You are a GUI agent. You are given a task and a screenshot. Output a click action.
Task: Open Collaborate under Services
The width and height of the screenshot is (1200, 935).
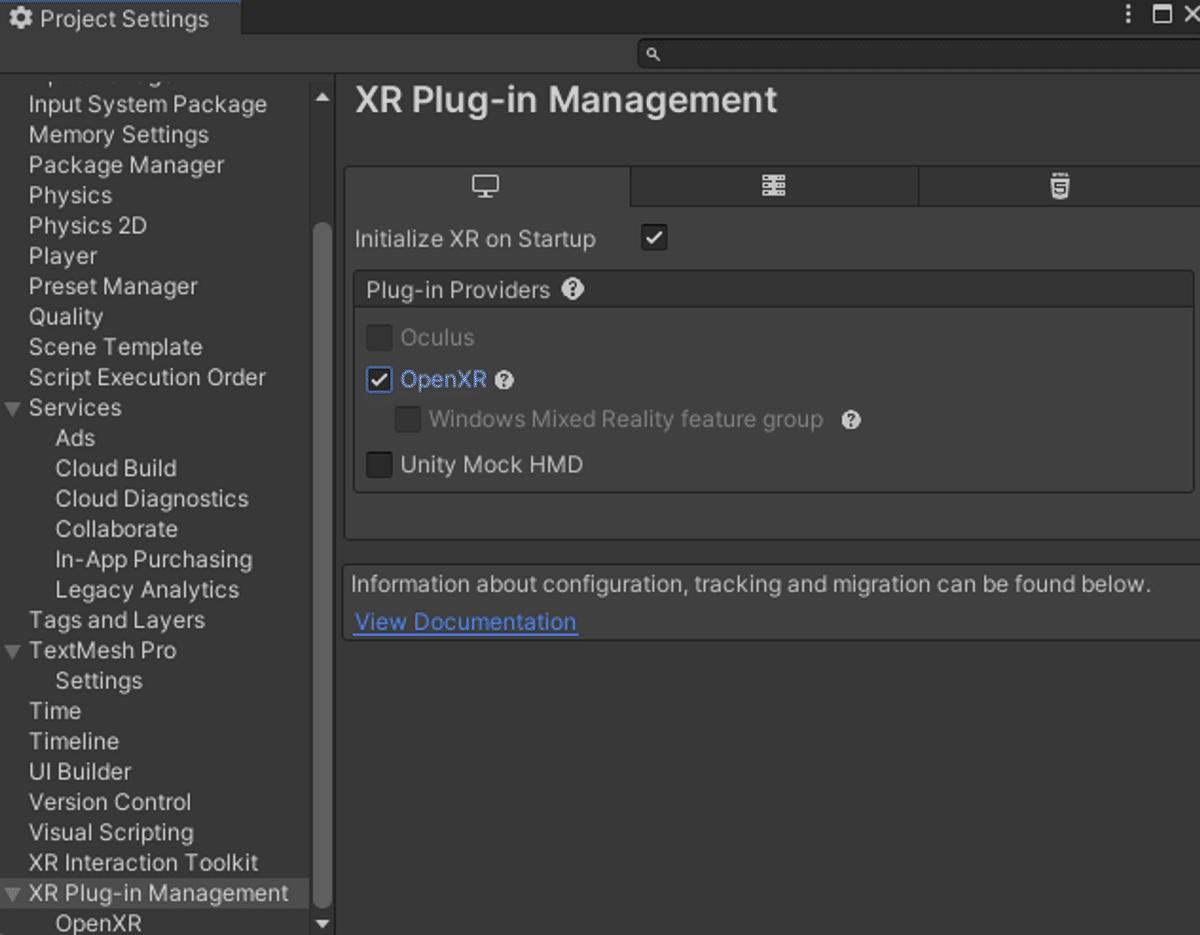coord(117,529)
